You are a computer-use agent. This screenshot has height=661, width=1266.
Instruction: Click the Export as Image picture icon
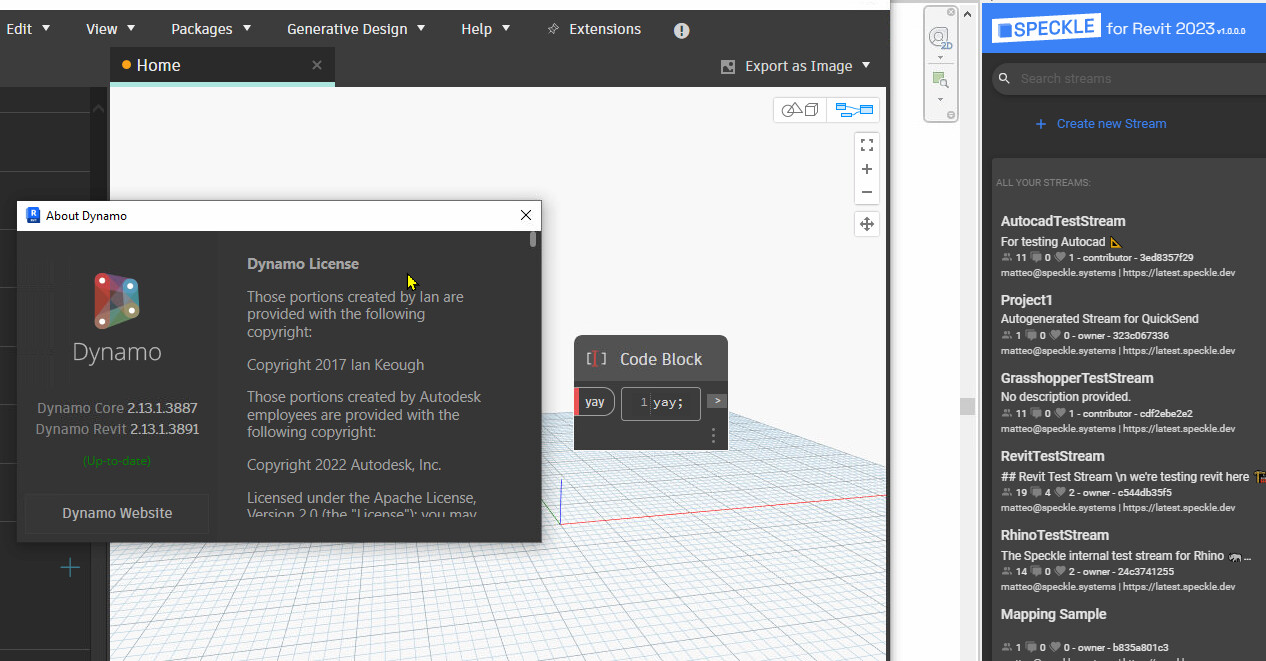tap(728, 67)
